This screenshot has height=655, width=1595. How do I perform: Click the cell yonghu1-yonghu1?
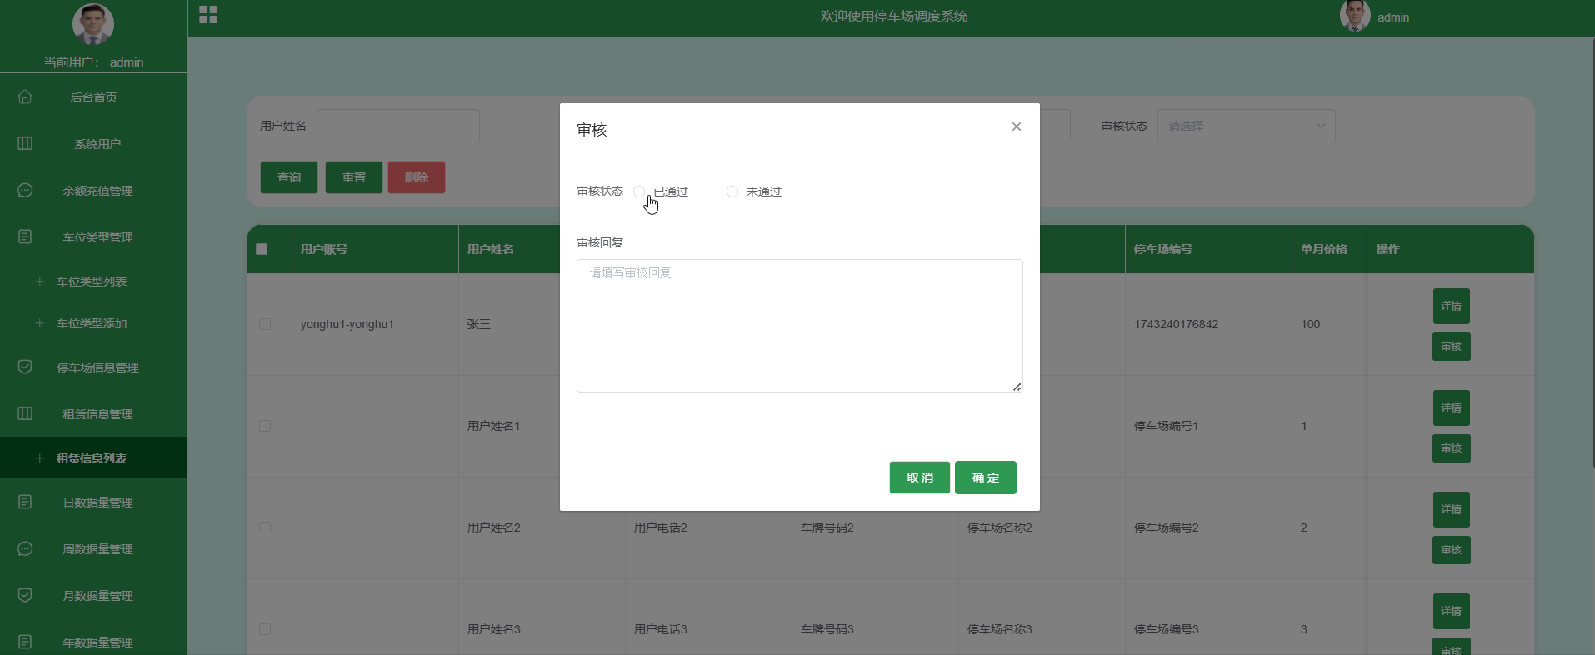point(347,324)
